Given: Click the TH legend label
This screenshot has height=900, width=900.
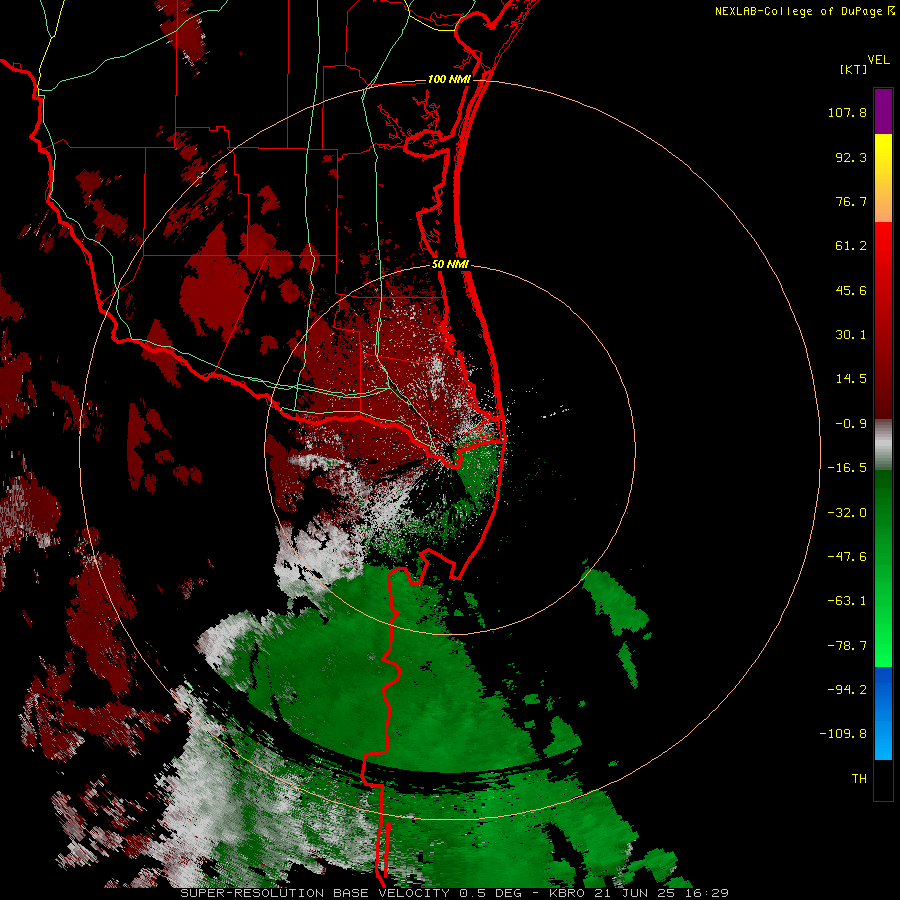Looking at the screenshot, I should click(x=859, y=778).
